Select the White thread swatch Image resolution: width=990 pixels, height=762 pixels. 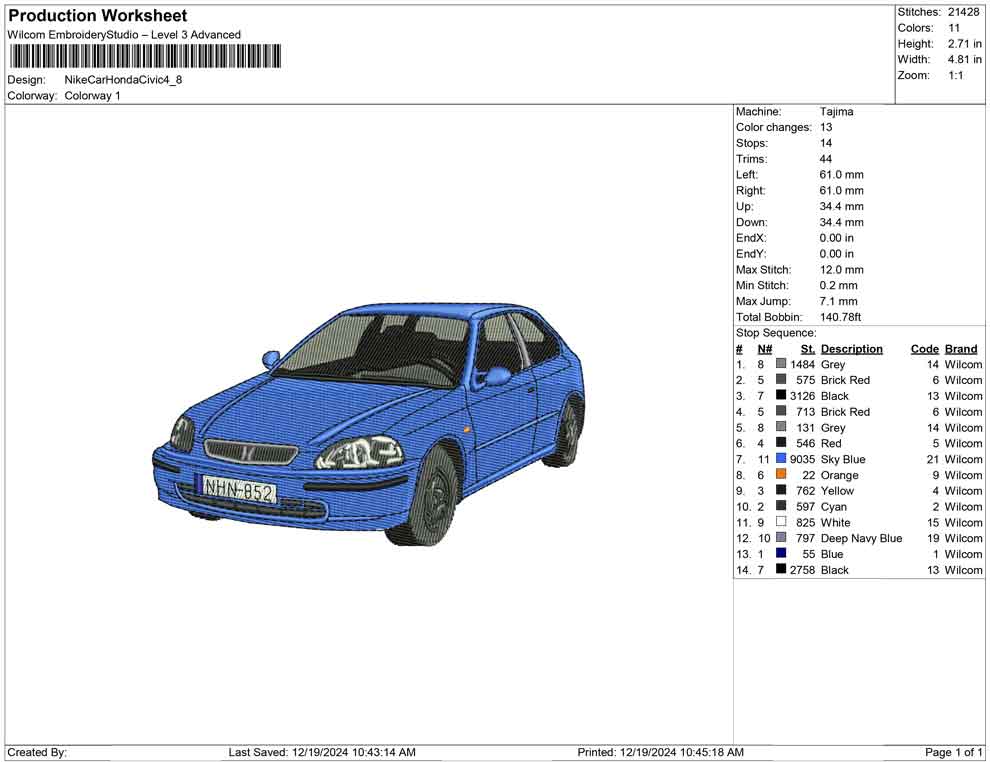click(778, 522)
